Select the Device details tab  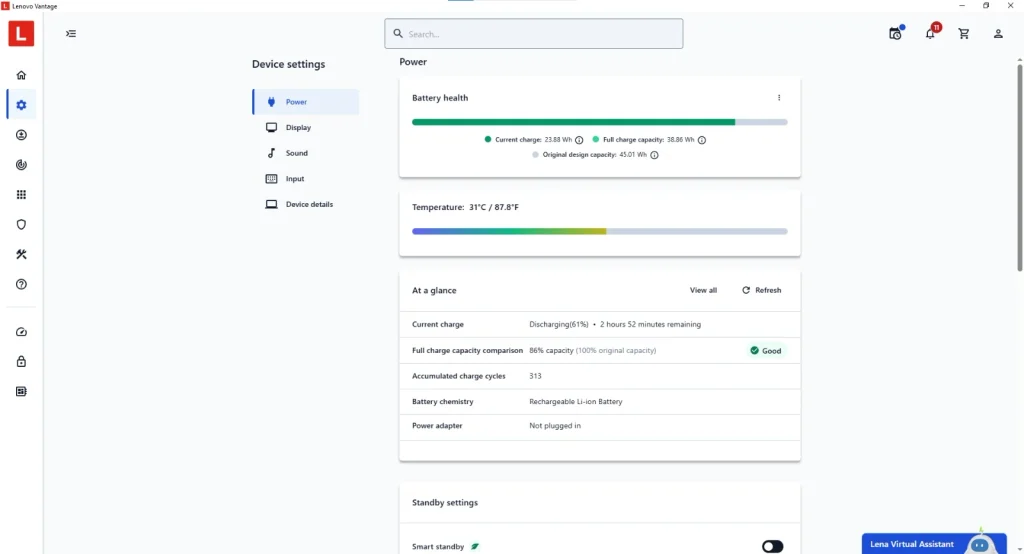tap(306, 204)
